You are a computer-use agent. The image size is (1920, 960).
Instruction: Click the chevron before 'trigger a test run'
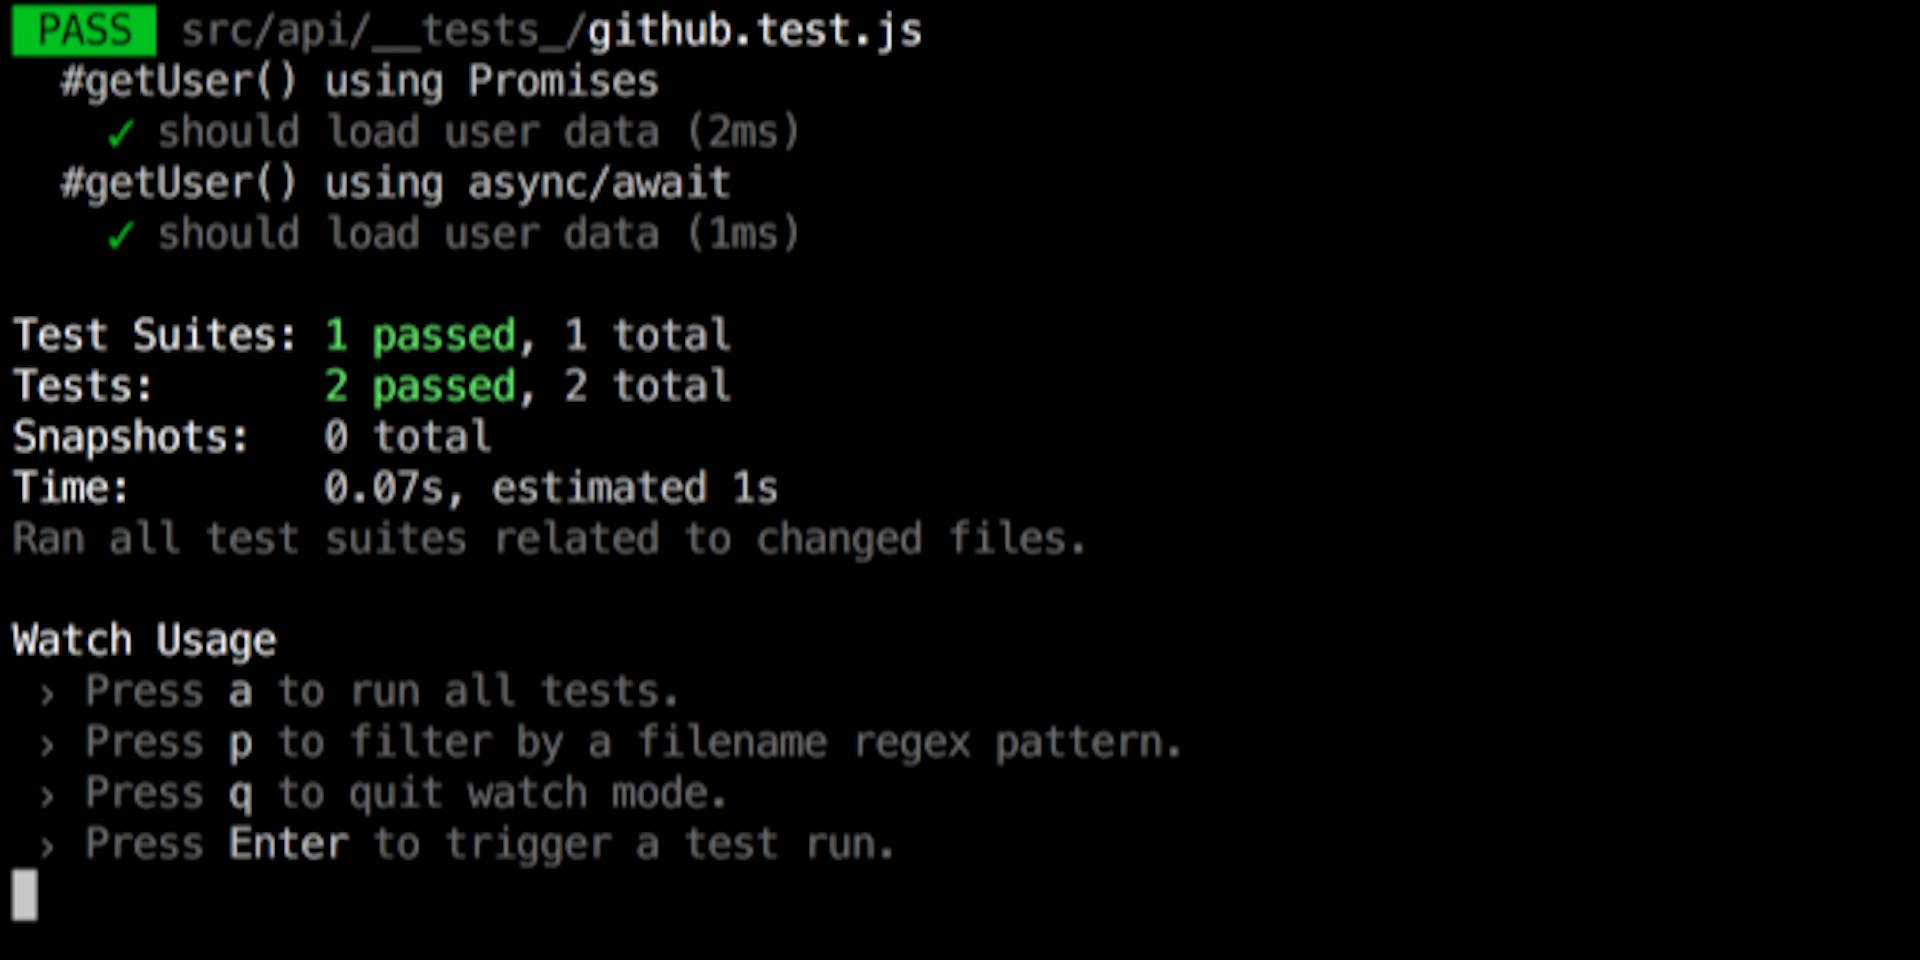[x=47, y=846]
